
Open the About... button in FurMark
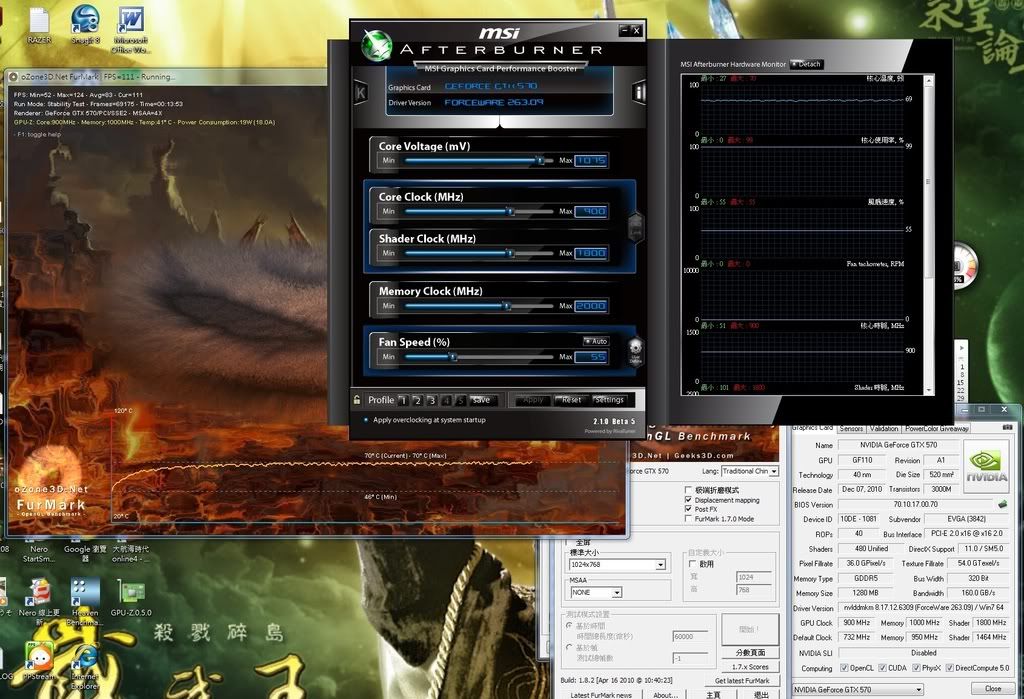(665, 694)
